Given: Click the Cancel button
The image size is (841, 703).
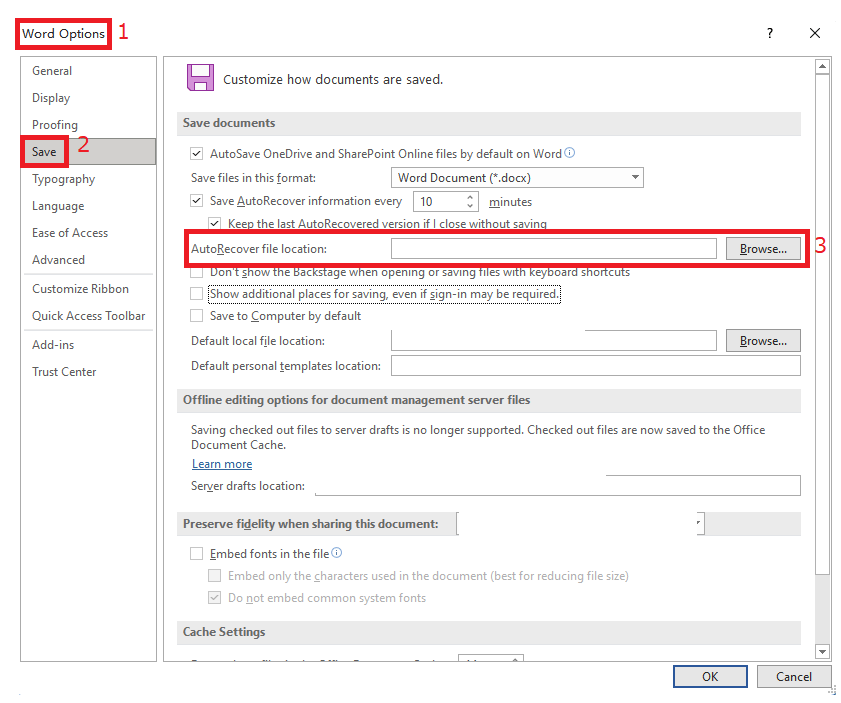Looking at the screenshot, I should click(x=794, y=677).
